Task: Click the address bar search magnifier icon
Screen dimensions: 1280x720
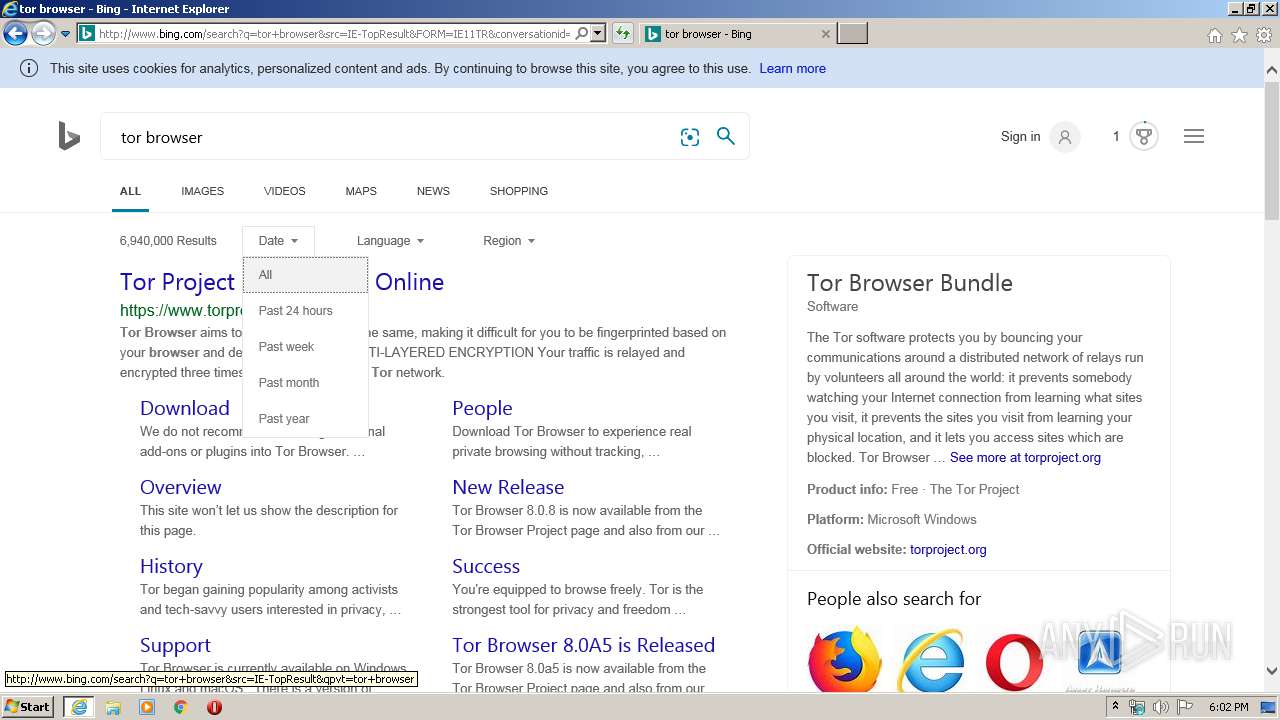Action: [x=582, y=34]
